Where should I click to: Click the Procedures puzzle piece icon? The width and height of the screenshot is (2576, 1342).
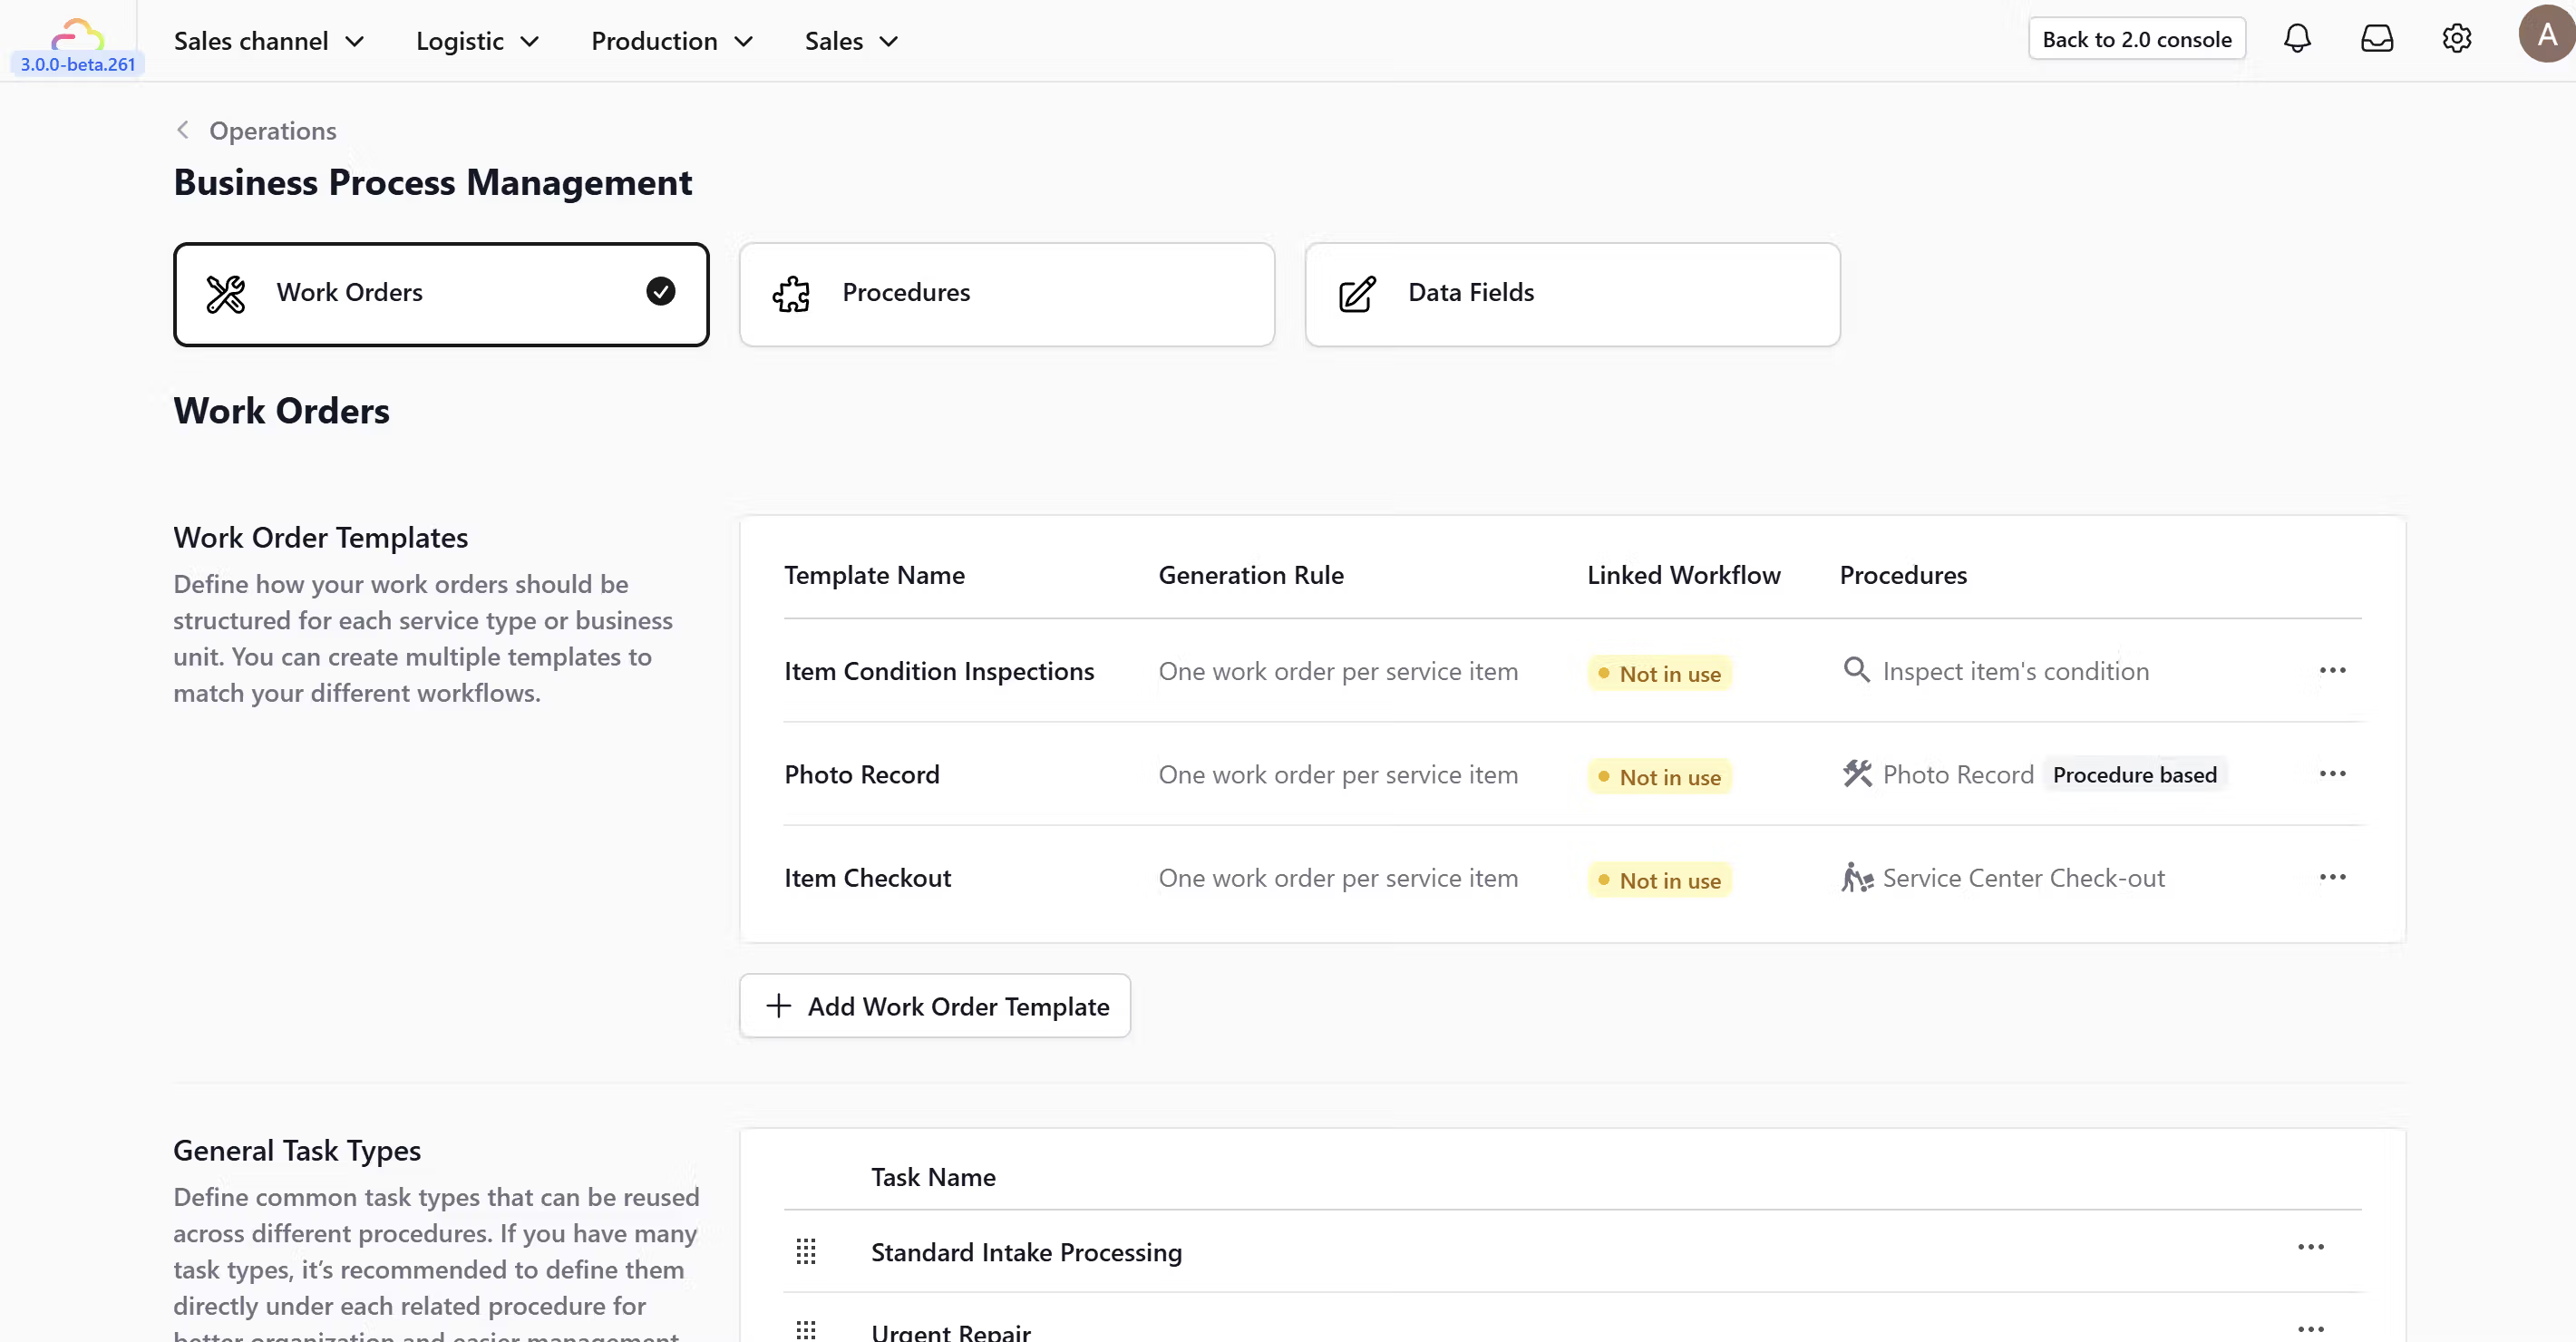pos(791,293)
